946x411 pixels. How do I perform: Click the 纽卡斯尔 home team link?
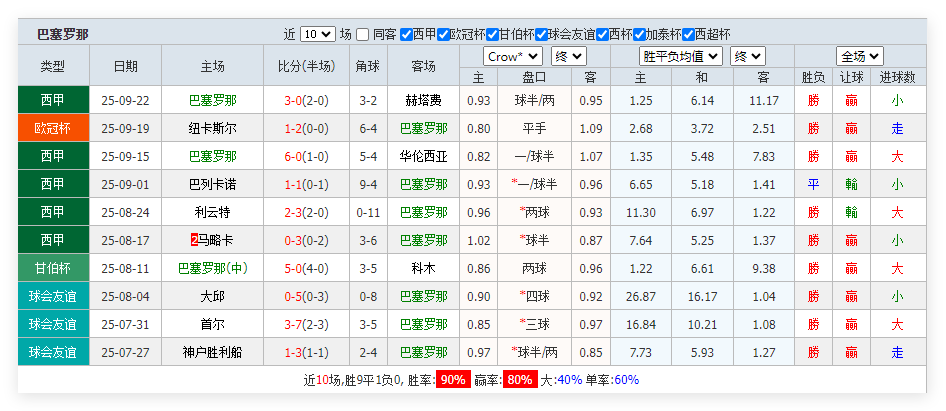[x=212, y=128]
